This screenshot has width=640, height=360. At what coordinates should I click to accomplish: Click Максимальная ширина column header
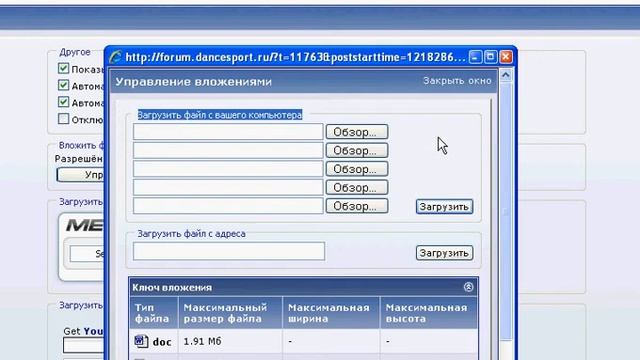[x=331, y=313]
